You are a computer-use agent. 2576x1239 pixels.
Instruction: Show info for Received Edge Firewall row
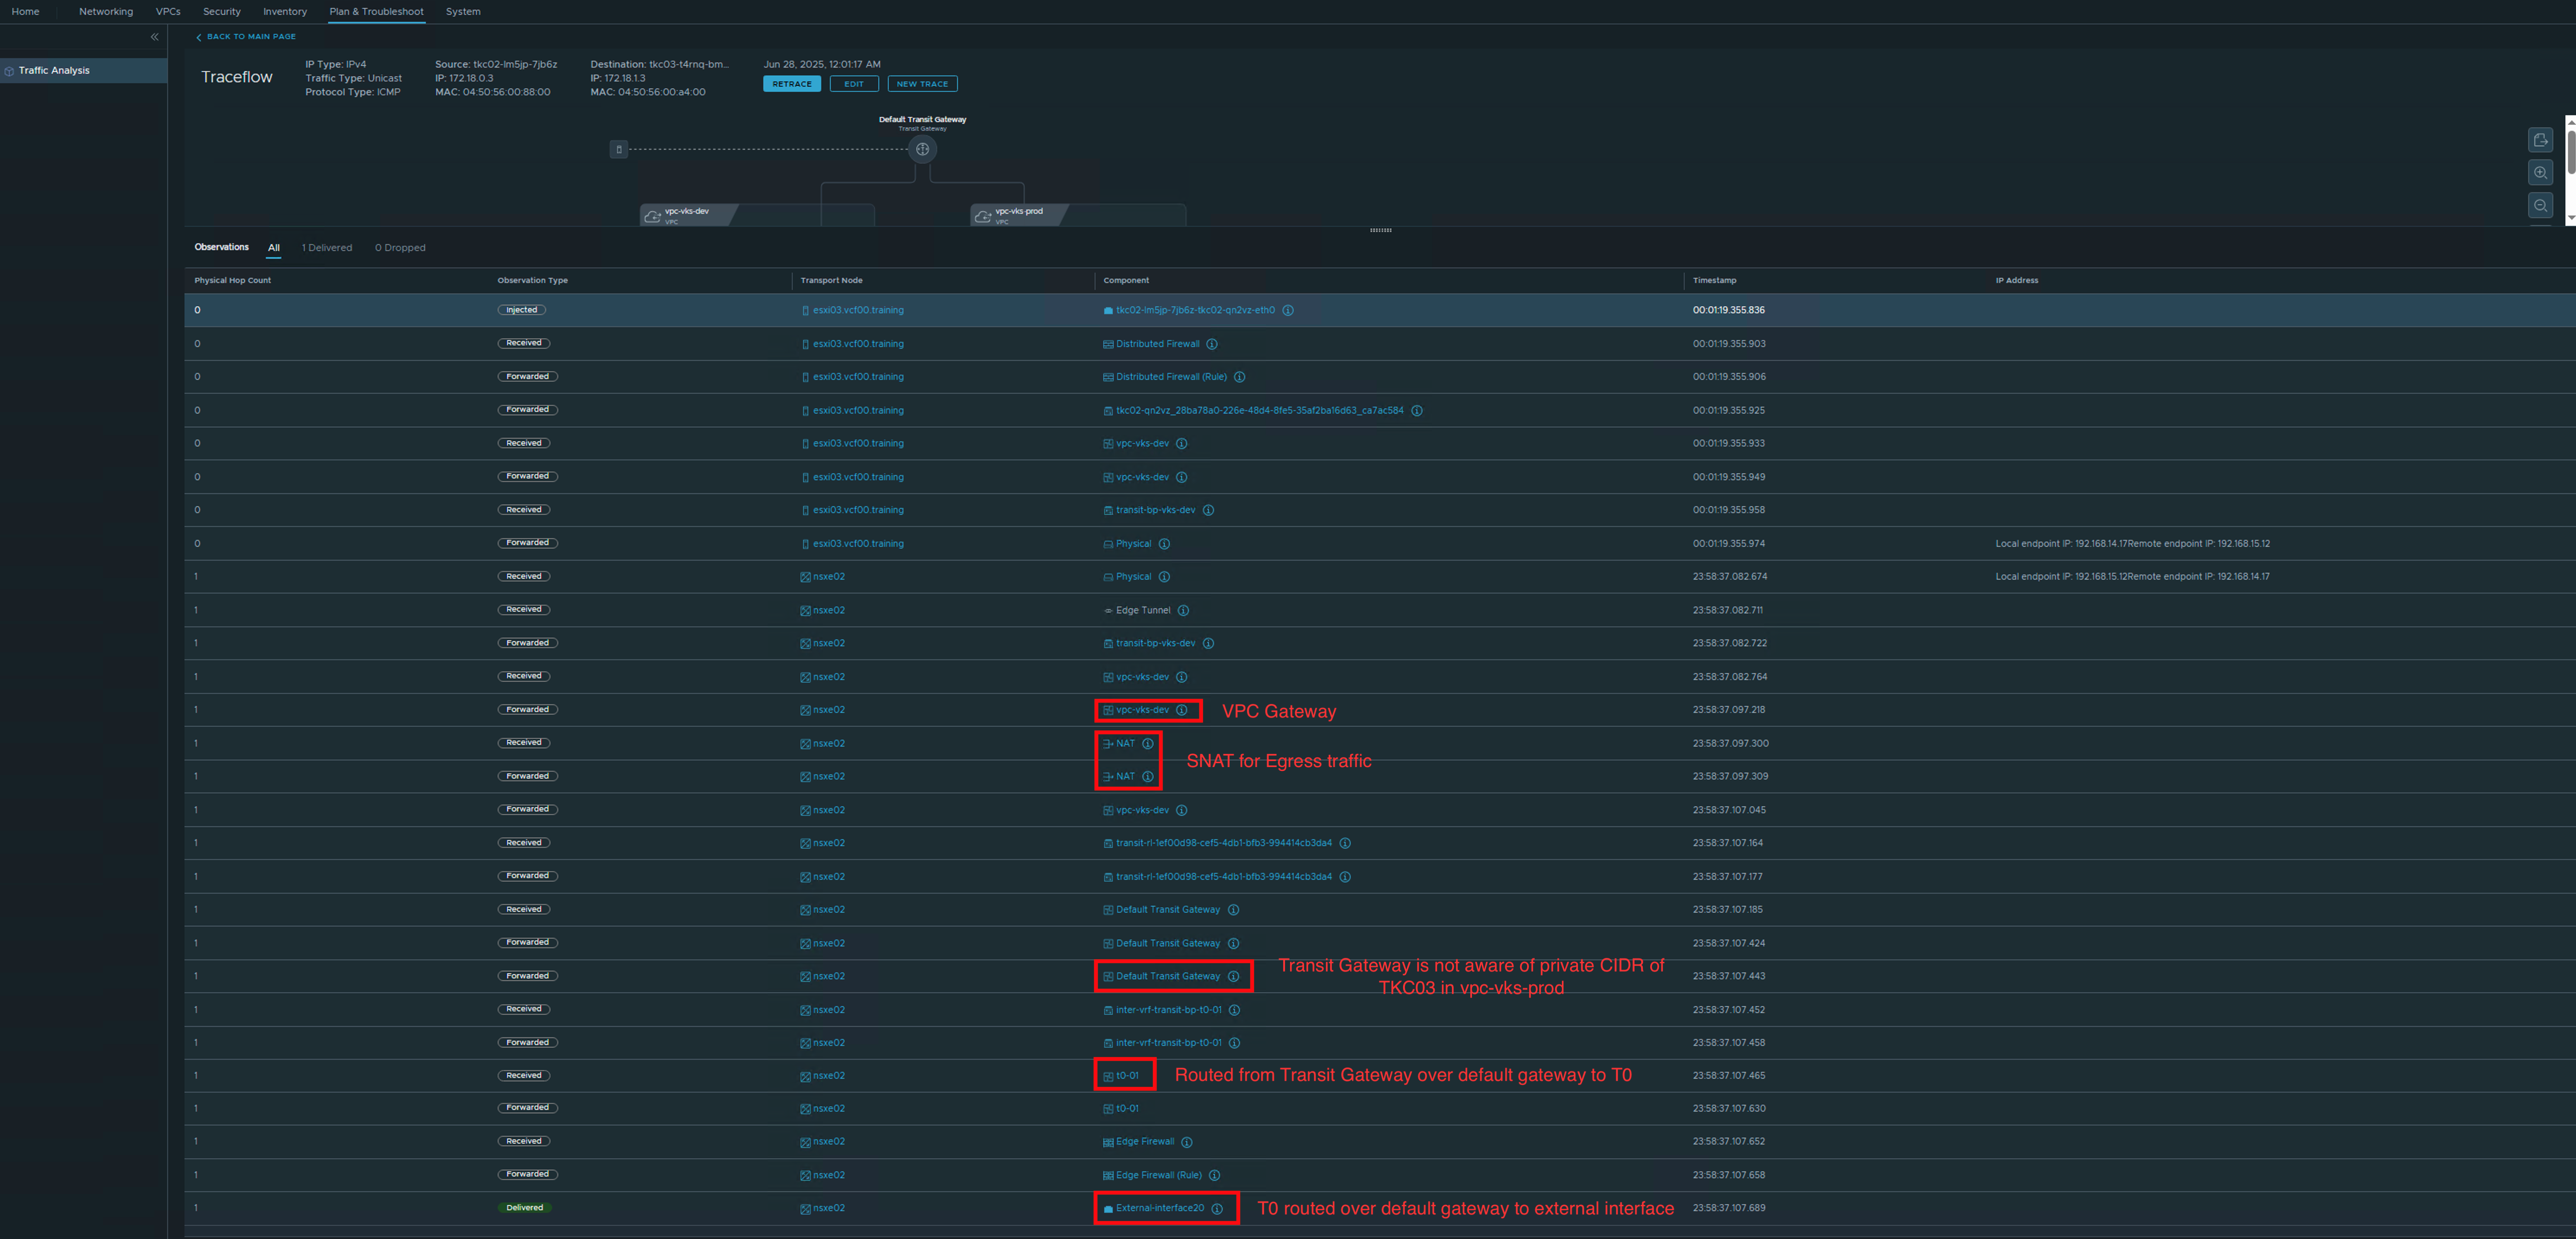pos(1187,1142)
